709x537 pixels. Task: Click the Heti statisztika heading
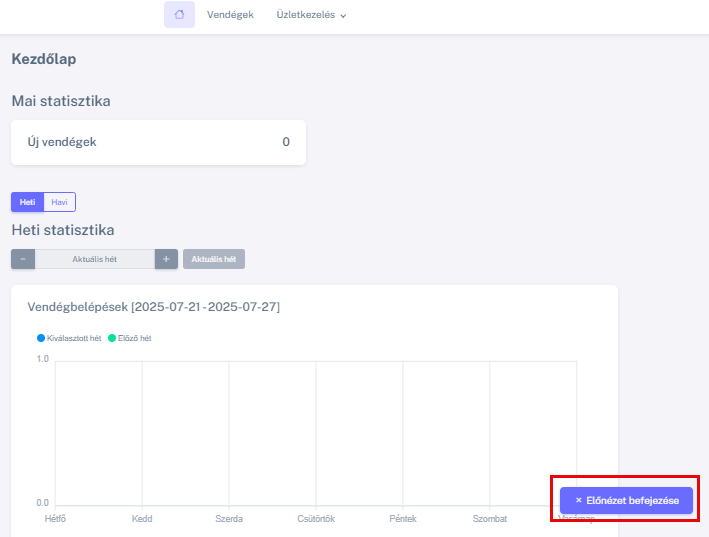pyautogui.click(x=63, y=230)
